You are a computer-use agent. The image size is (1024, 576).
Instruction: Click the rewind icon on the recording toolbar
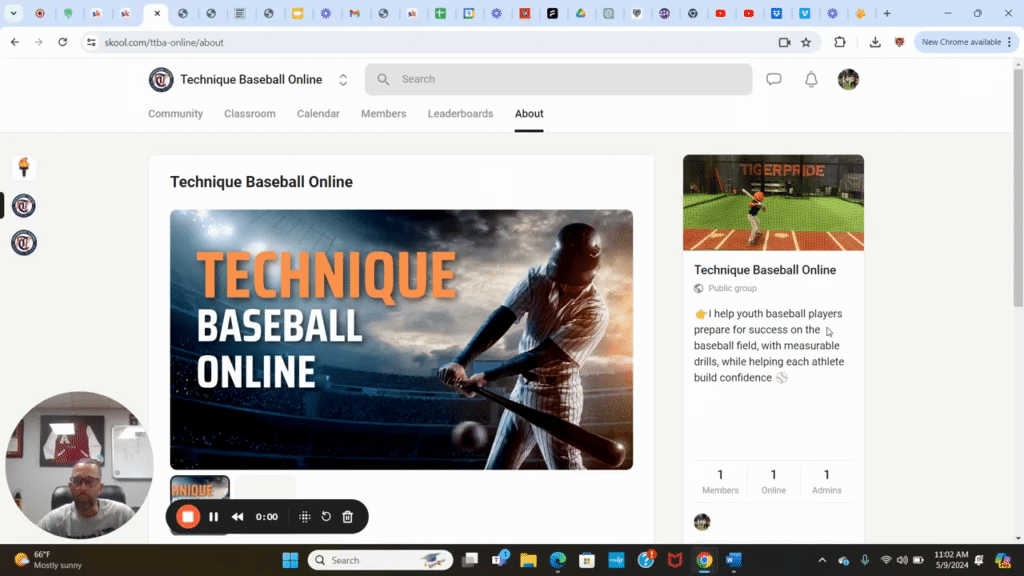coord(236,517)
